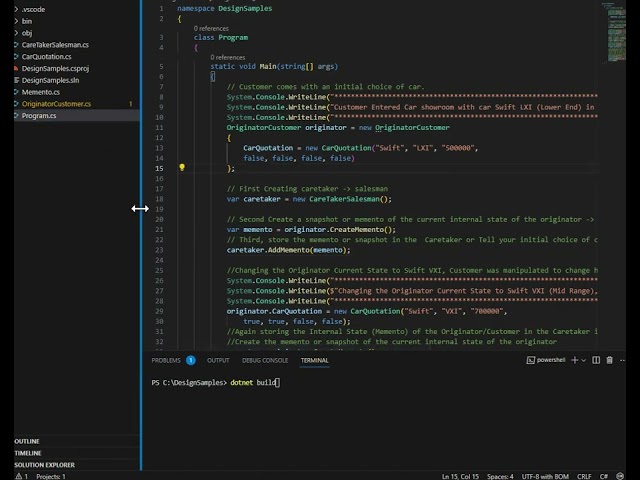
Task: Open CarQuotation.cs file
Action: pyautogui.click(x=76, y=56)
